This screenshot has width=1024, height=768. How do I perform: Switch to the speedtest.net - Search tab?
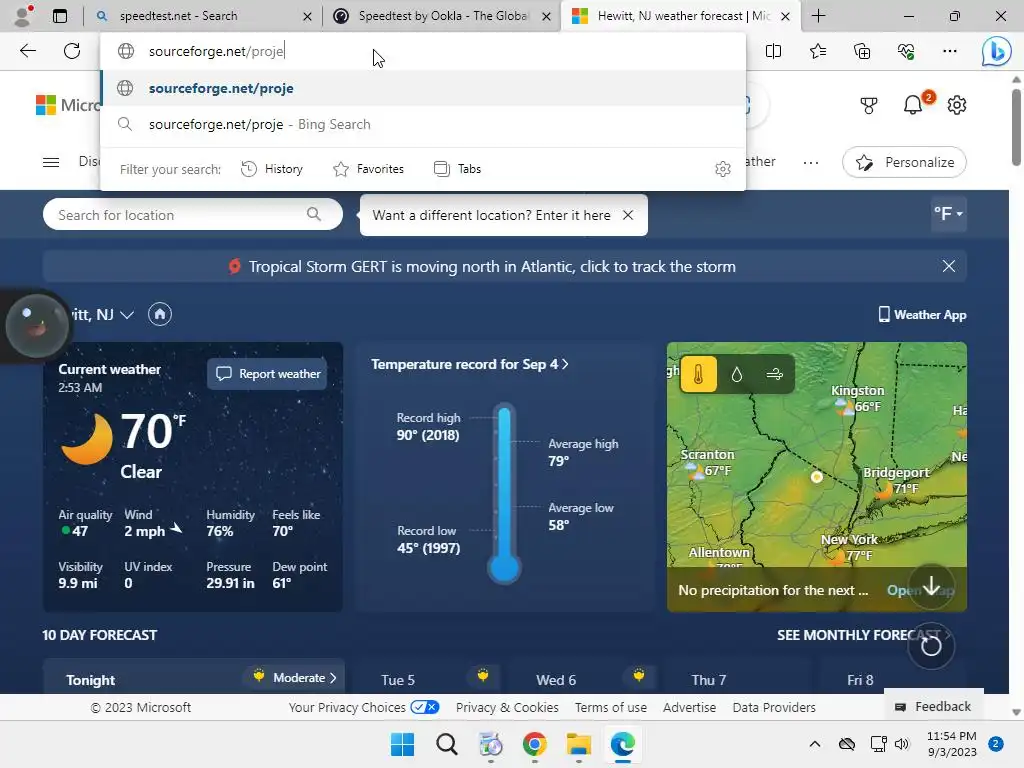(x=203, y=16)
